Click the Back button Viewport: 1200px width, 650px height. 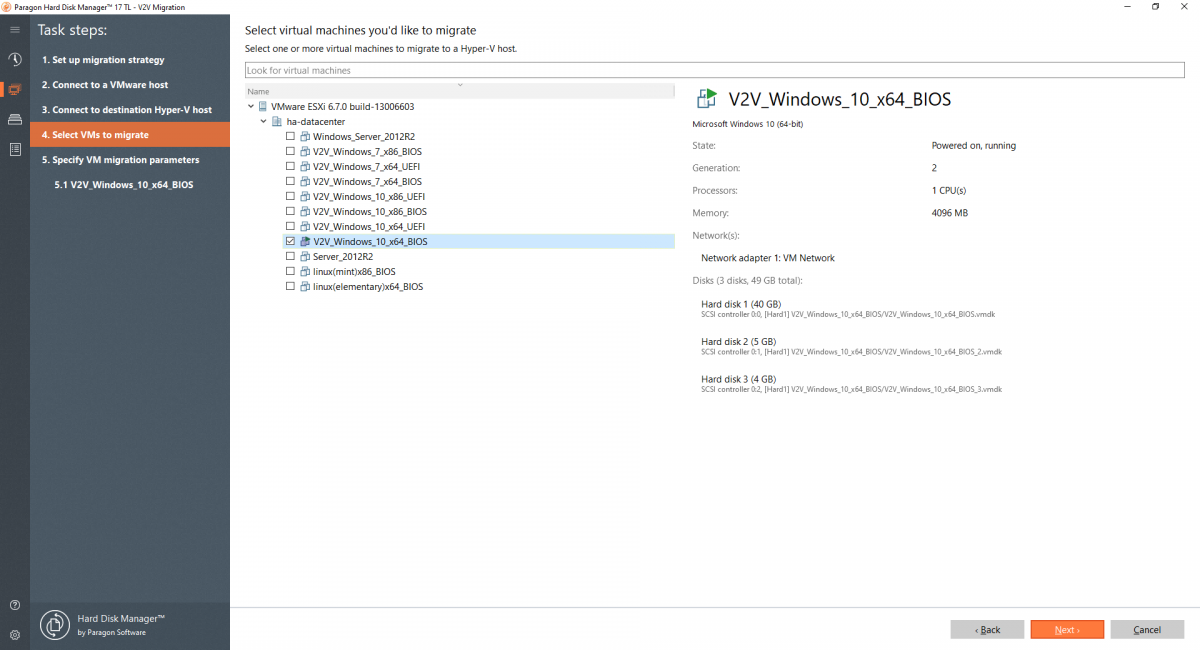point(987,629)
